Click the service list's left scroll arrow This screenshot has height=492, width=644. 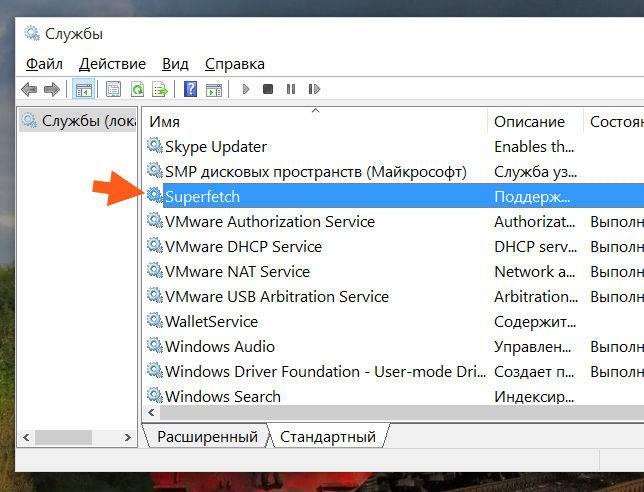pyautogui.click(x=152, y=412)
